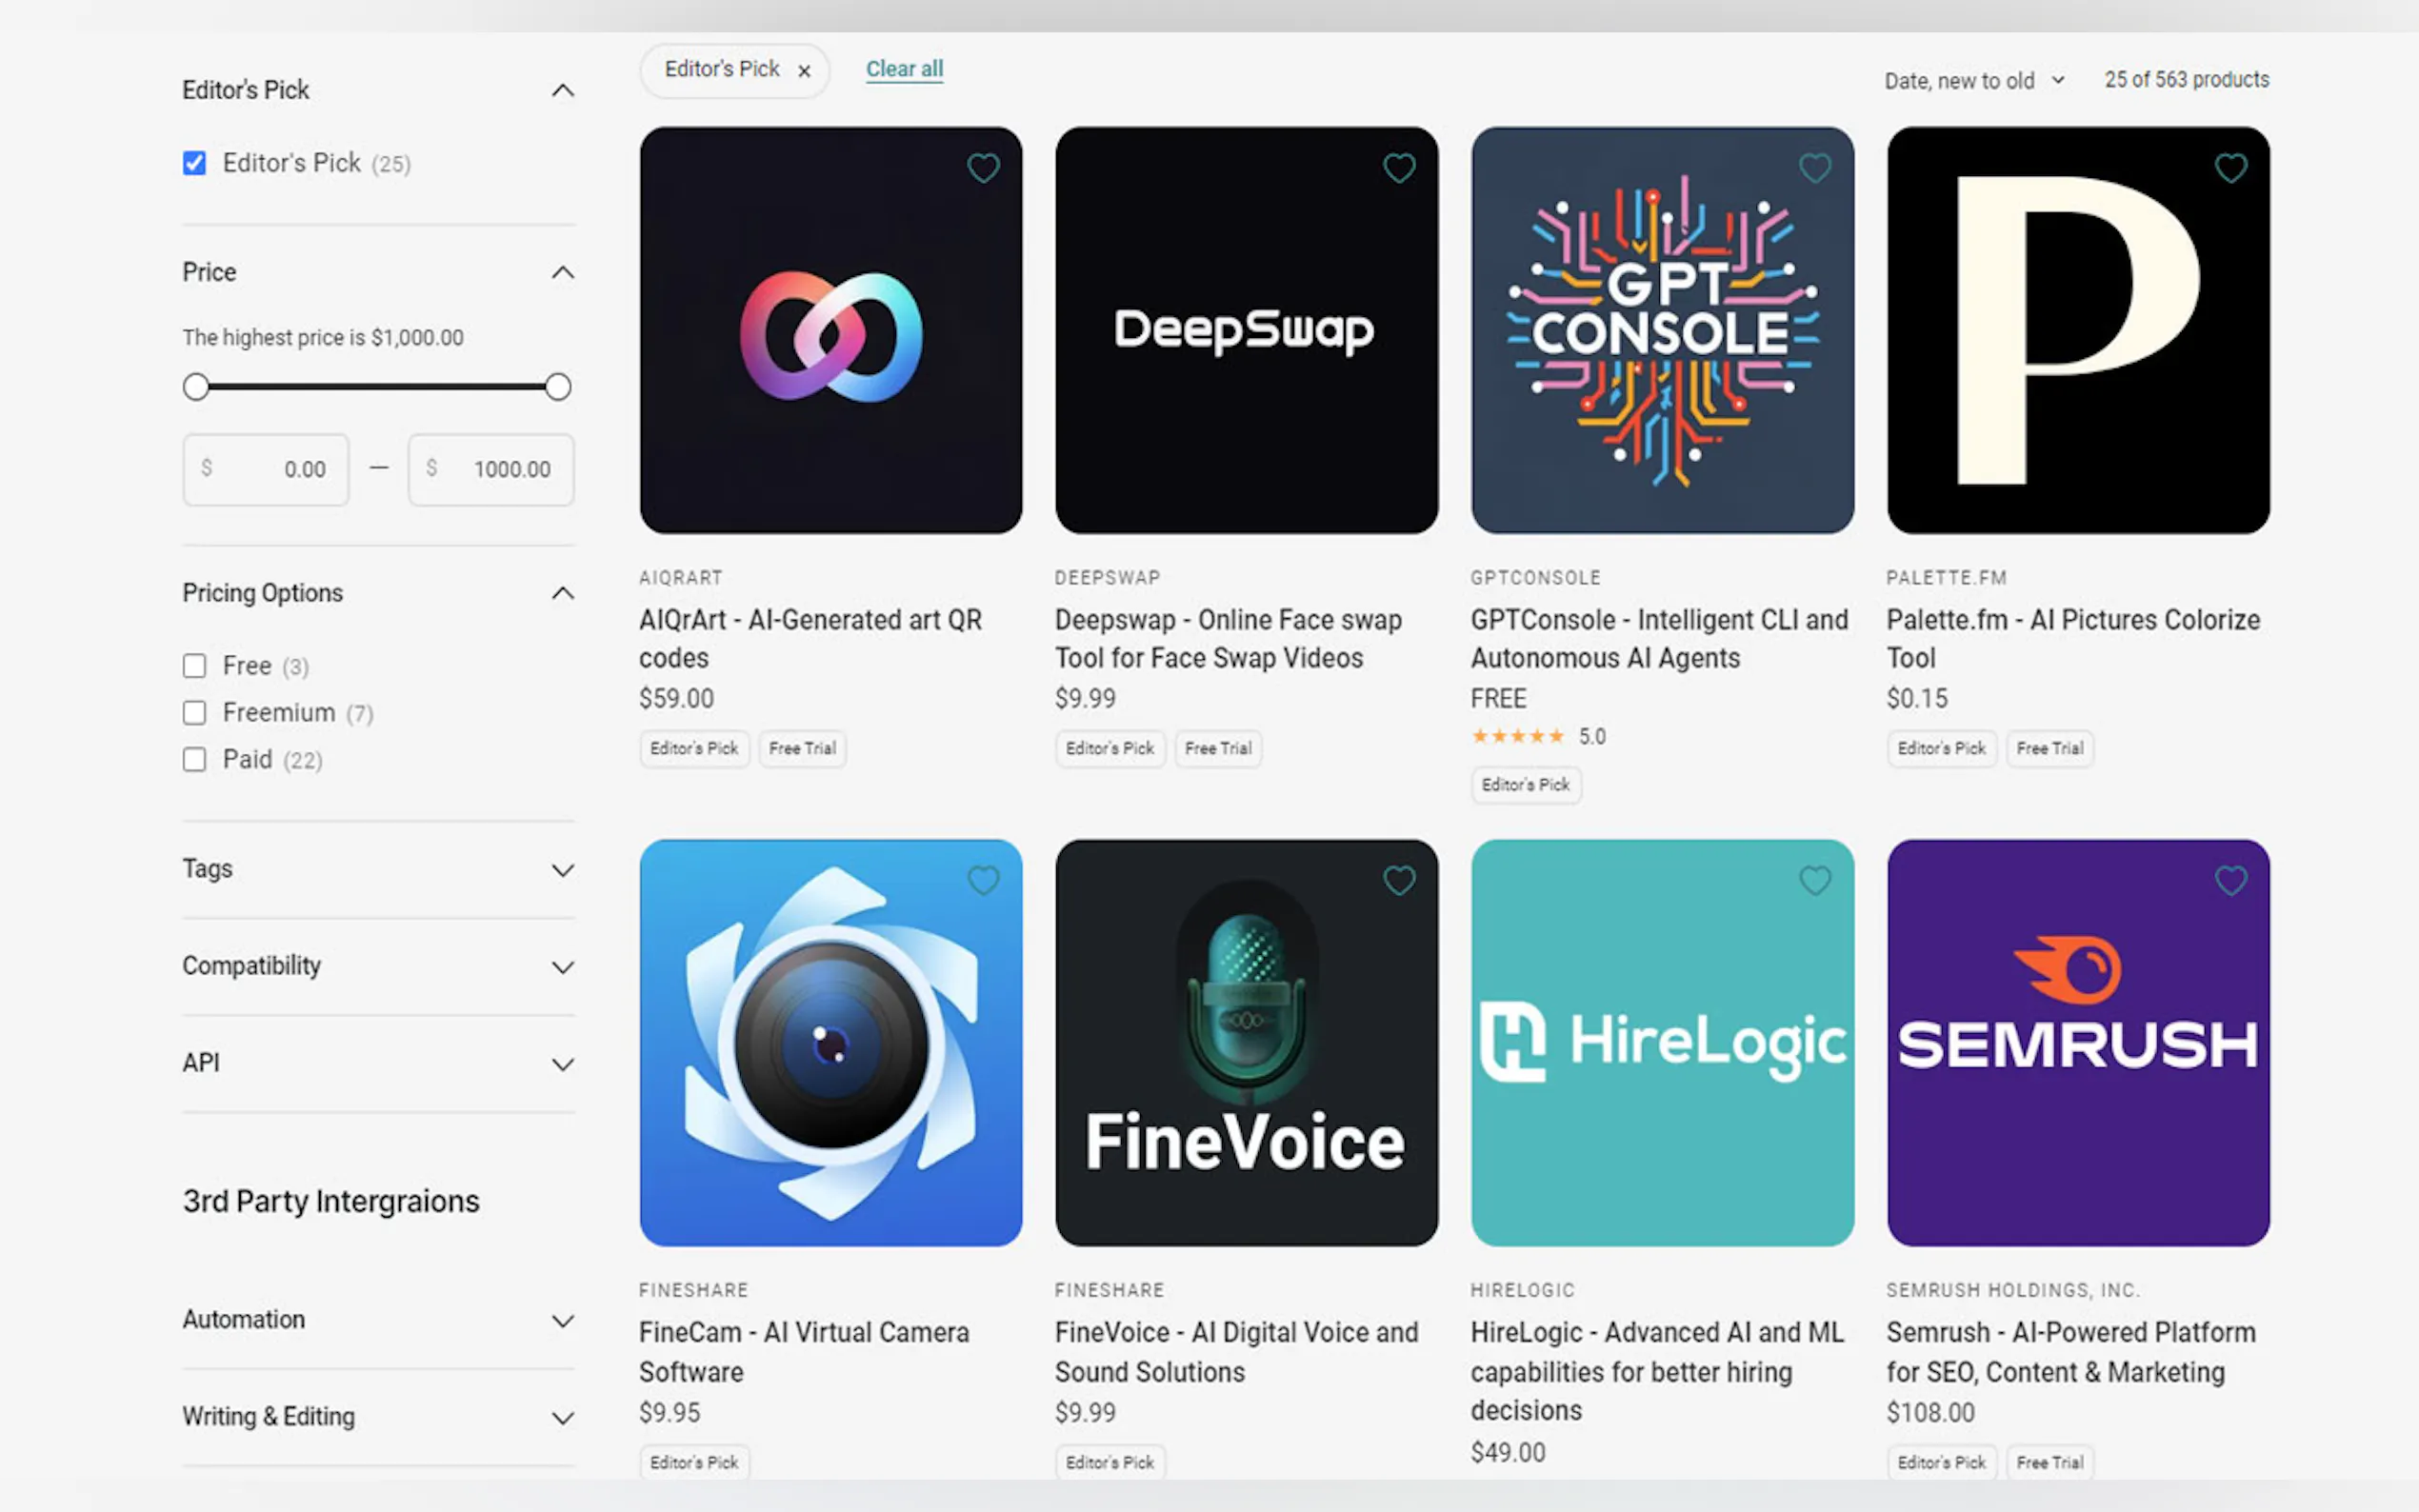
Task: Tick the Paid pricing checkbox
Action: pos(195,760)
